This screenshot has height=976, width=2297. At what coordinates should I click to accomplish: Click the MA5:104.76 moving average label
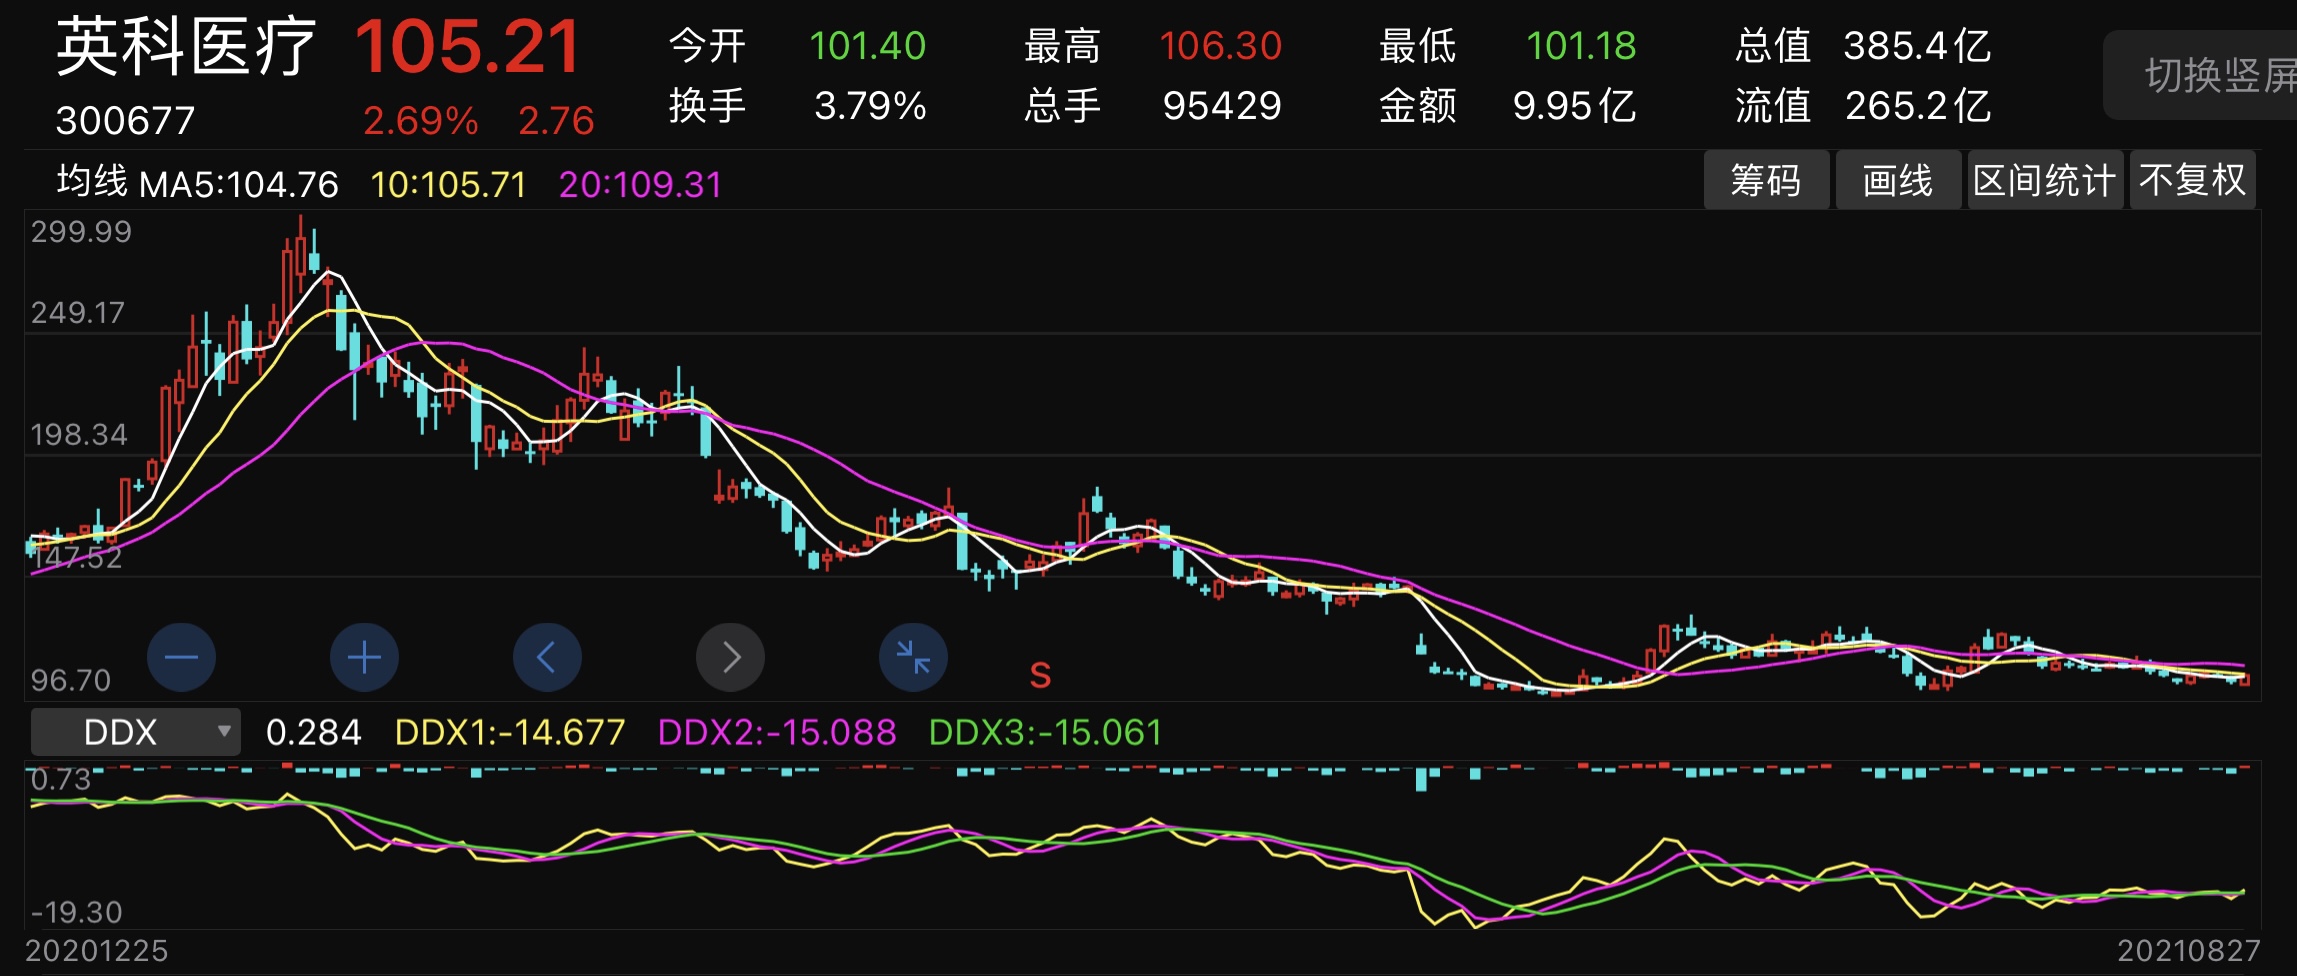point(239,185)
